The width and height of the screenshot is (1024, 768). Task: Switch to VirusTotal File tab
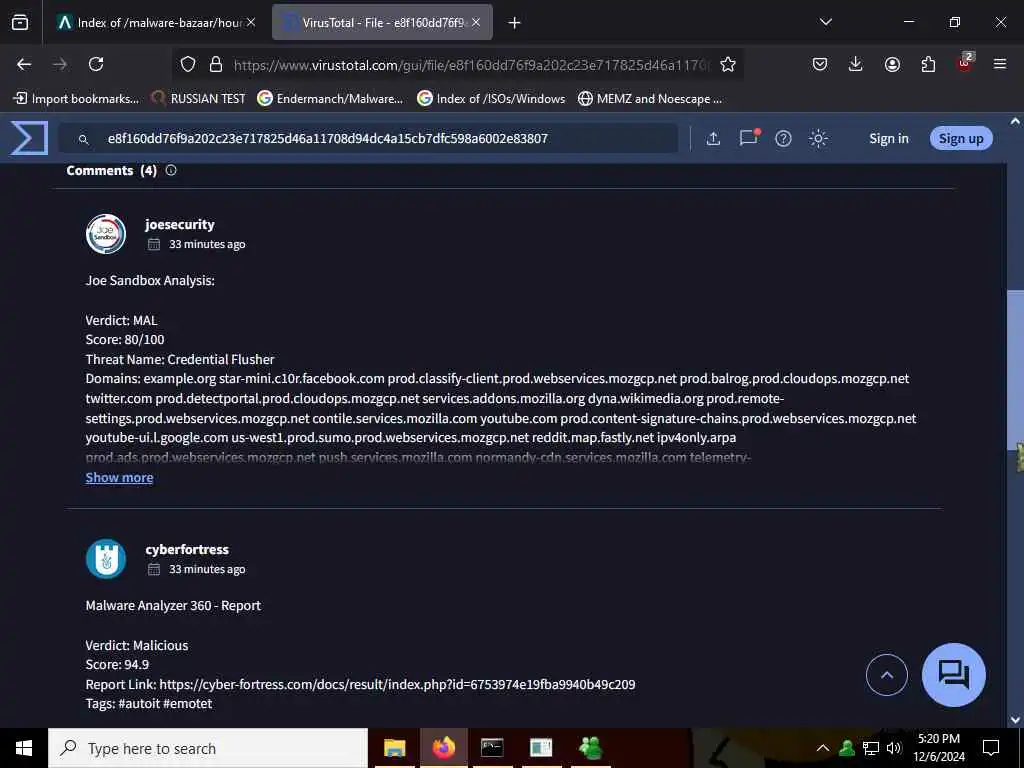click(x=382, y=23)
